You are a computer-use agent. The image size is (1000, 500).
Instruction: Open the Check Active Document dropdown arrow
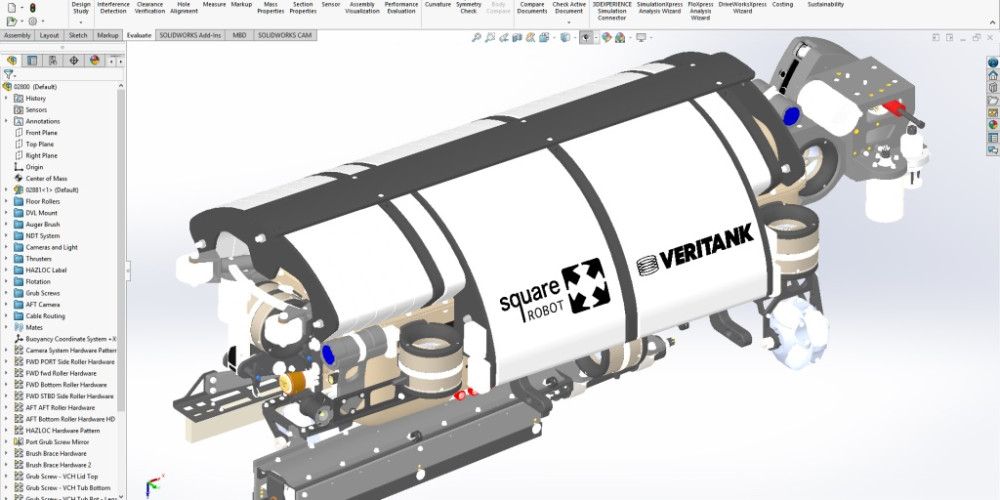tap(569, 21)
